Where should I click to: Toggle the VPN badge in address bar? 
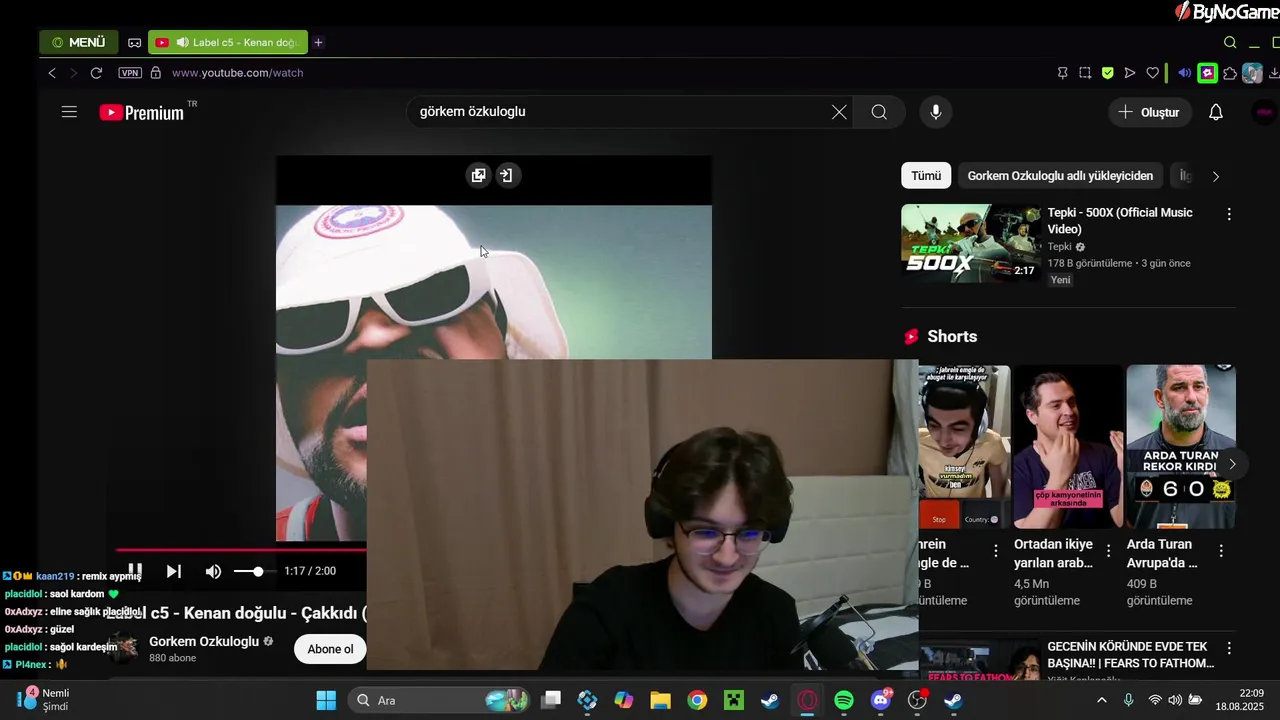point(130,73)
